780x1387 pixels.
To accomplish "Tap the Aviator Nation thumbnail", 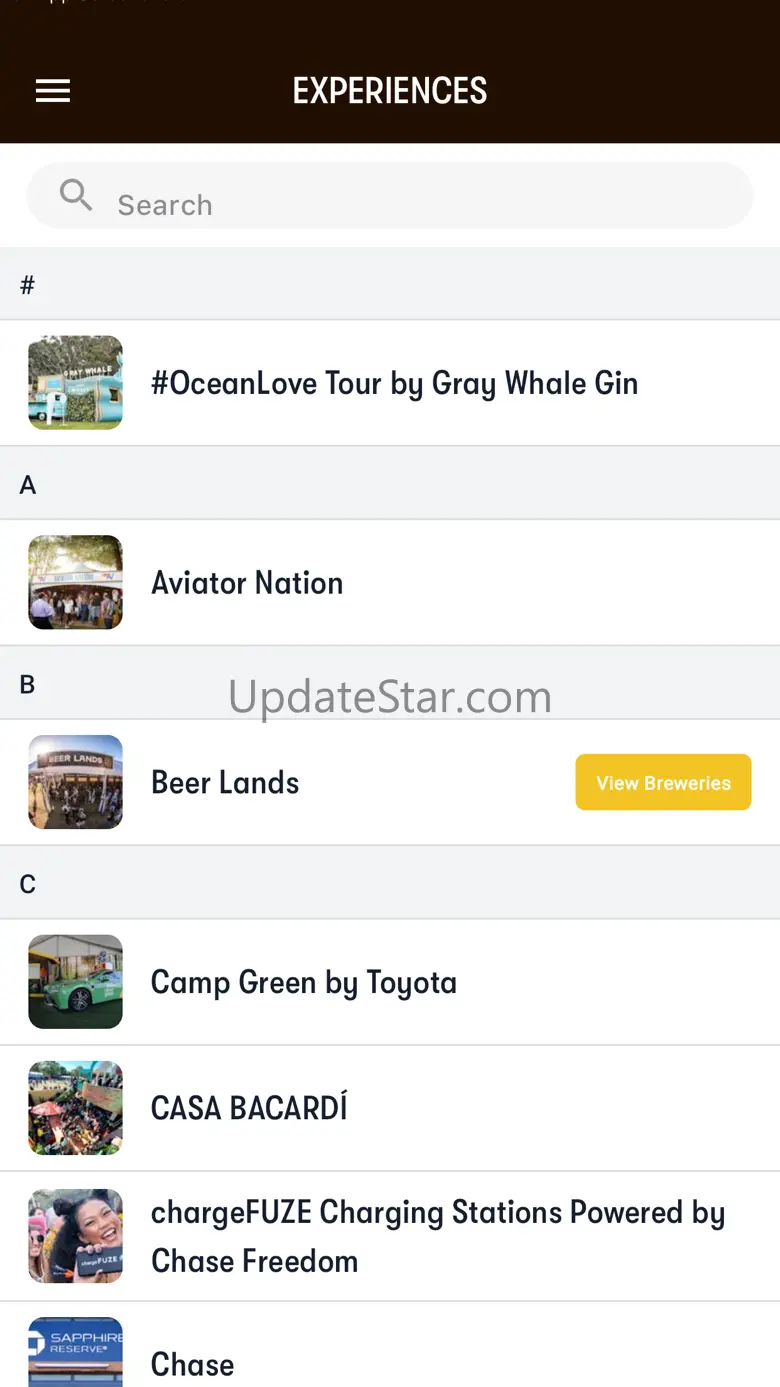I will (x=75, y=582).
